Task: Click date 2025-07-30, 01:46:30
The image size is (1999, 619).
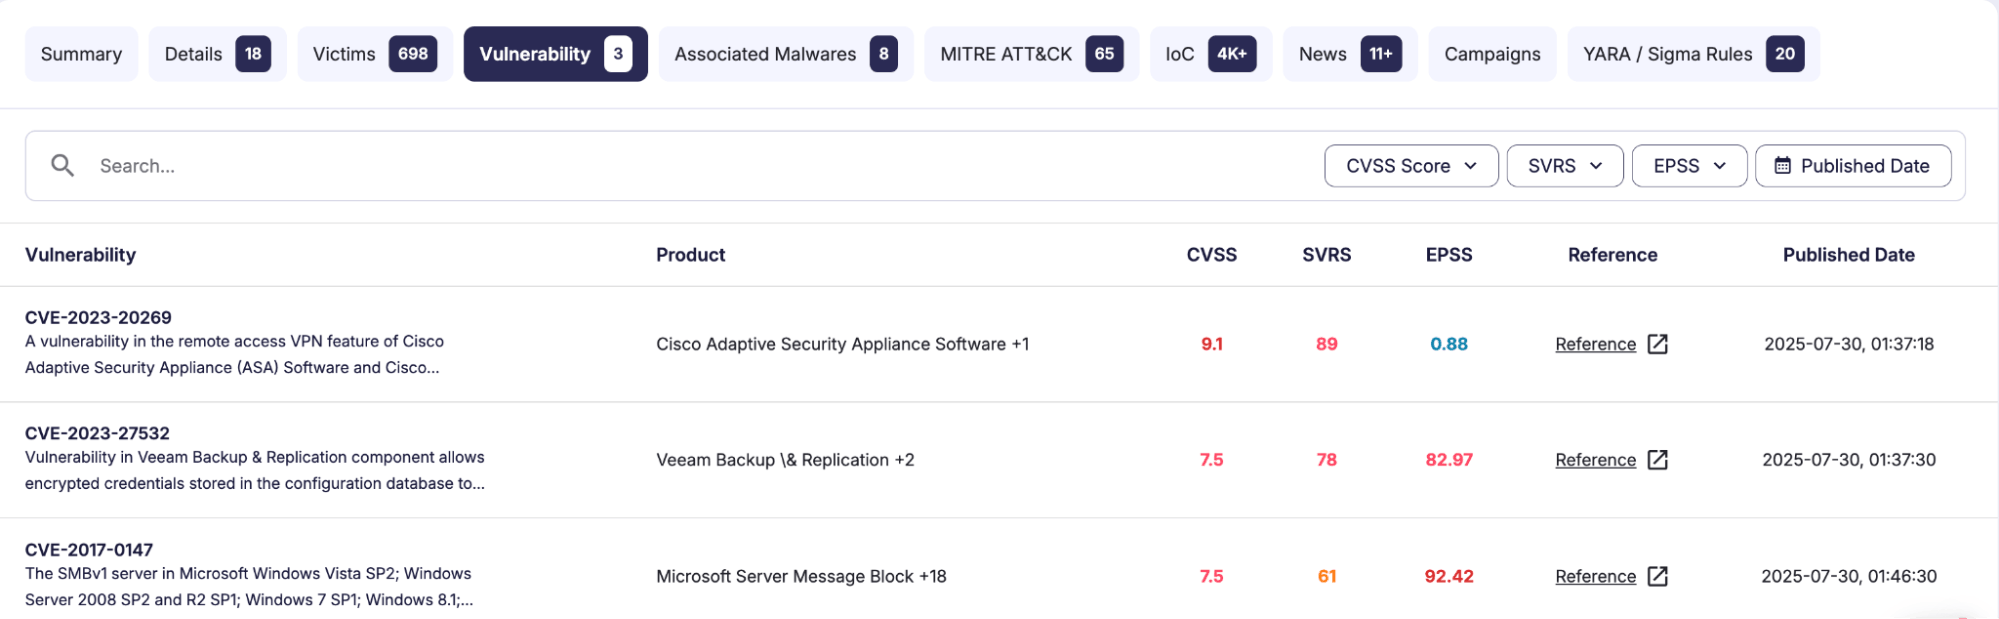Action: tap(1848, 576)
